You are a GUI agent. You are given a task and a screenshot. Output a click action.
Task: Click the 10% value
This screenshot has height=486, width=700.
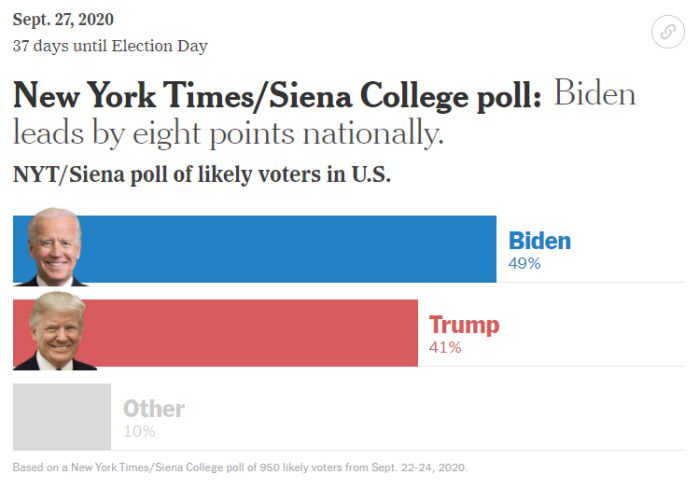pos(139,431)
